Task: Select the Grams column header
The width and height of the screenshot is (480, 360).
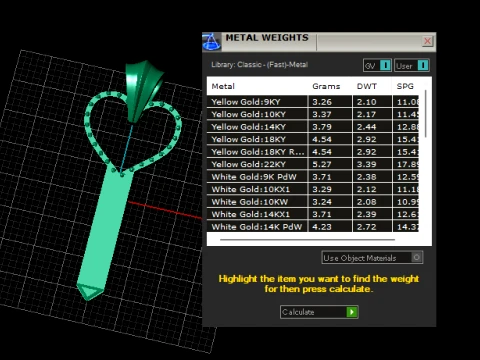Action: pyautogui.click(x=326, y=86)
